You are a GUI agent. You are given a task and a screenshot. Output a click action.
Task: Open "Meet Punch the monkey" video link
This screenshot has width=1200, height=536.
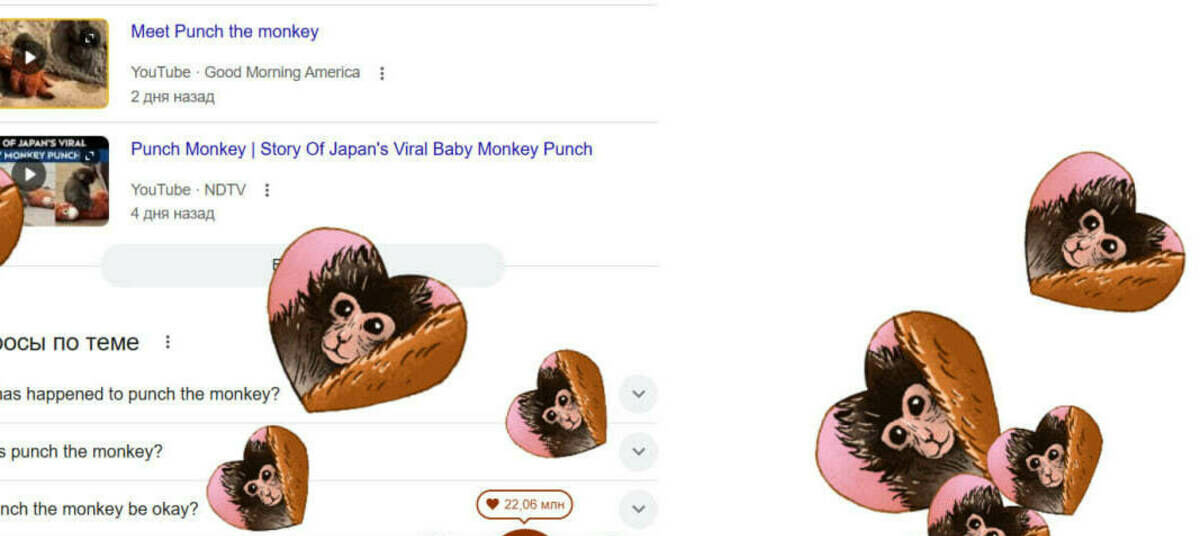tap(224, 31)
